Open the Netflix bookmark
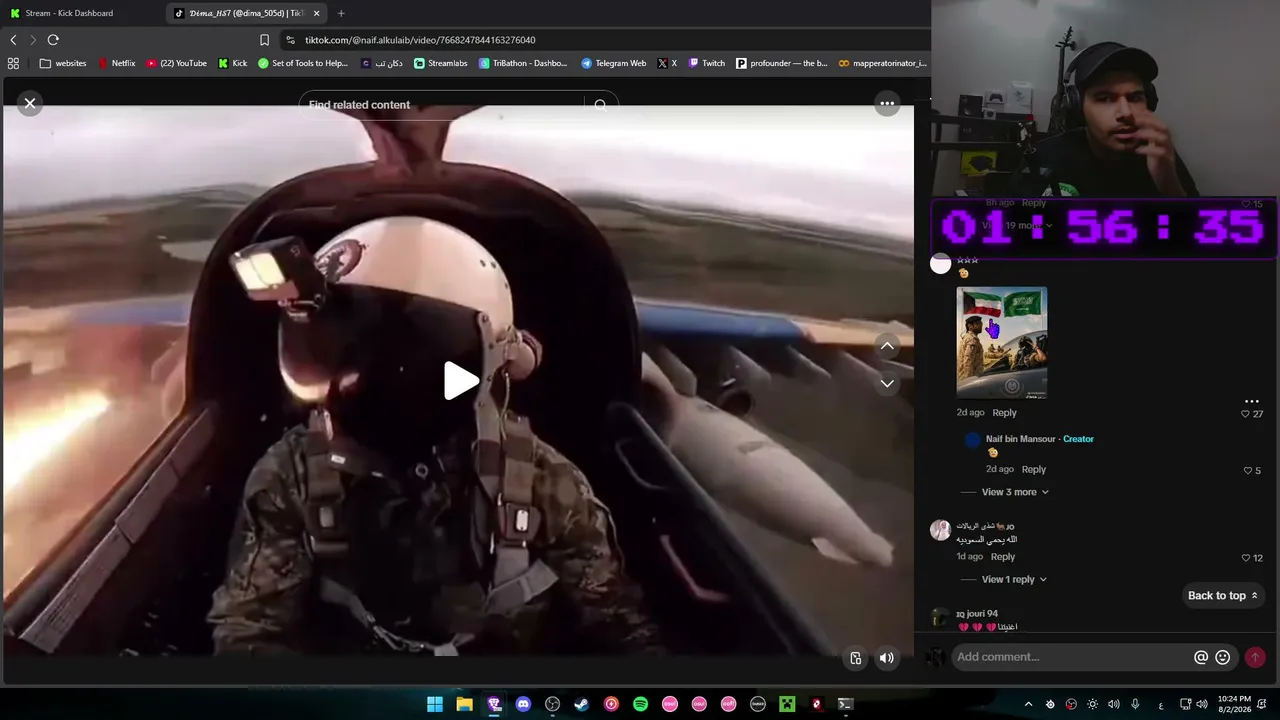 [x=116, y=63]
